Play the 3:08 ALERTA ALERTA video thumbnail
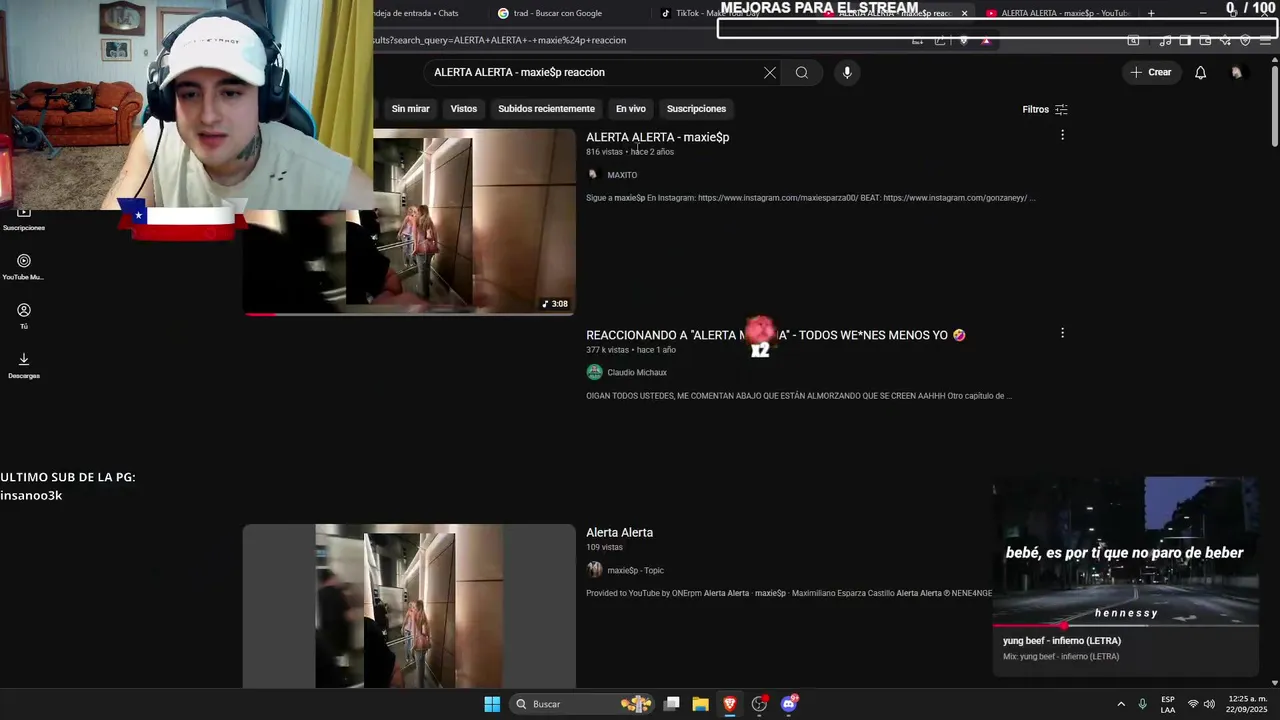 coord(409,221)
